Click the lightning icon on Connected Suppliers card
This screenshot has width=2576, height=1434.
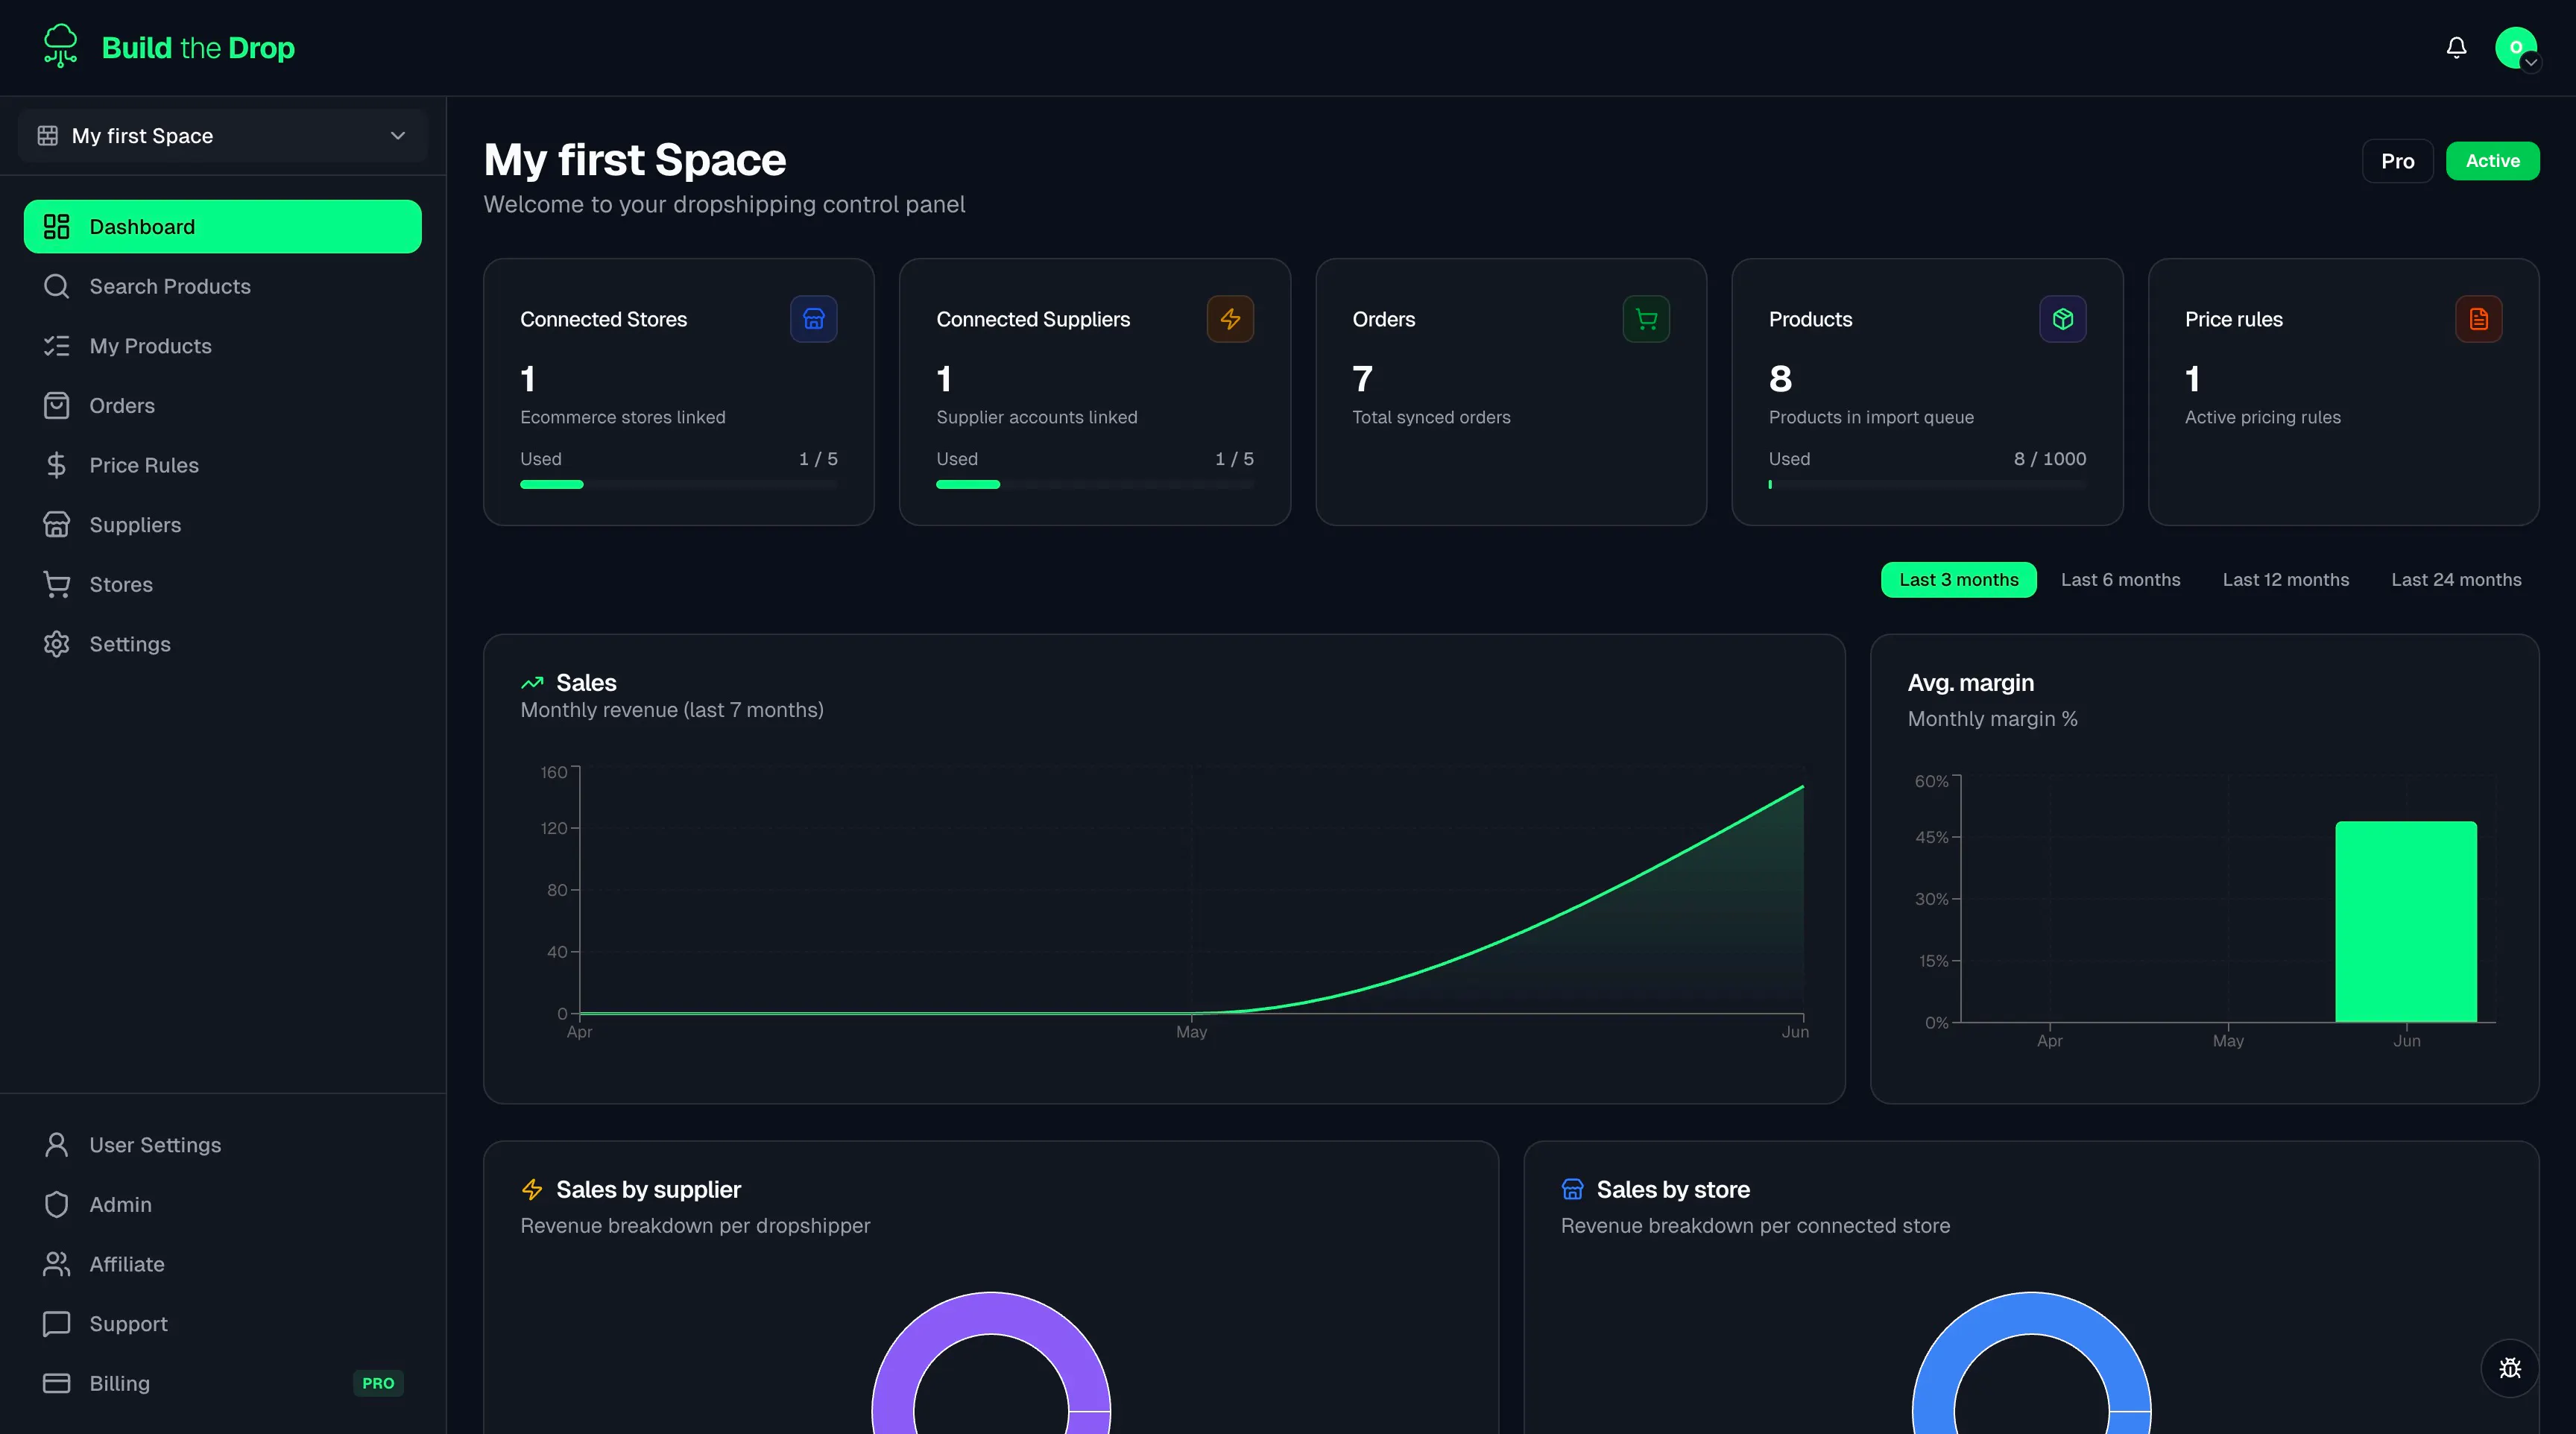tap(1230, 319)
